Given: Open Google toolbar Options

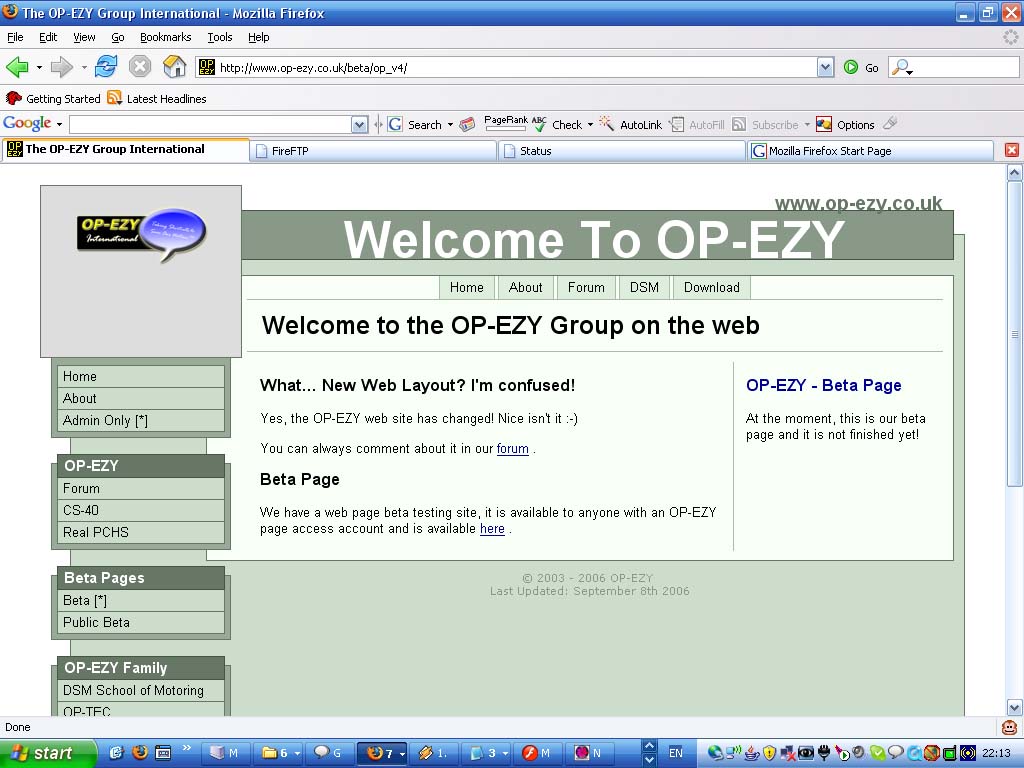Looking at the screenshot, I should (x=846, y=124).
